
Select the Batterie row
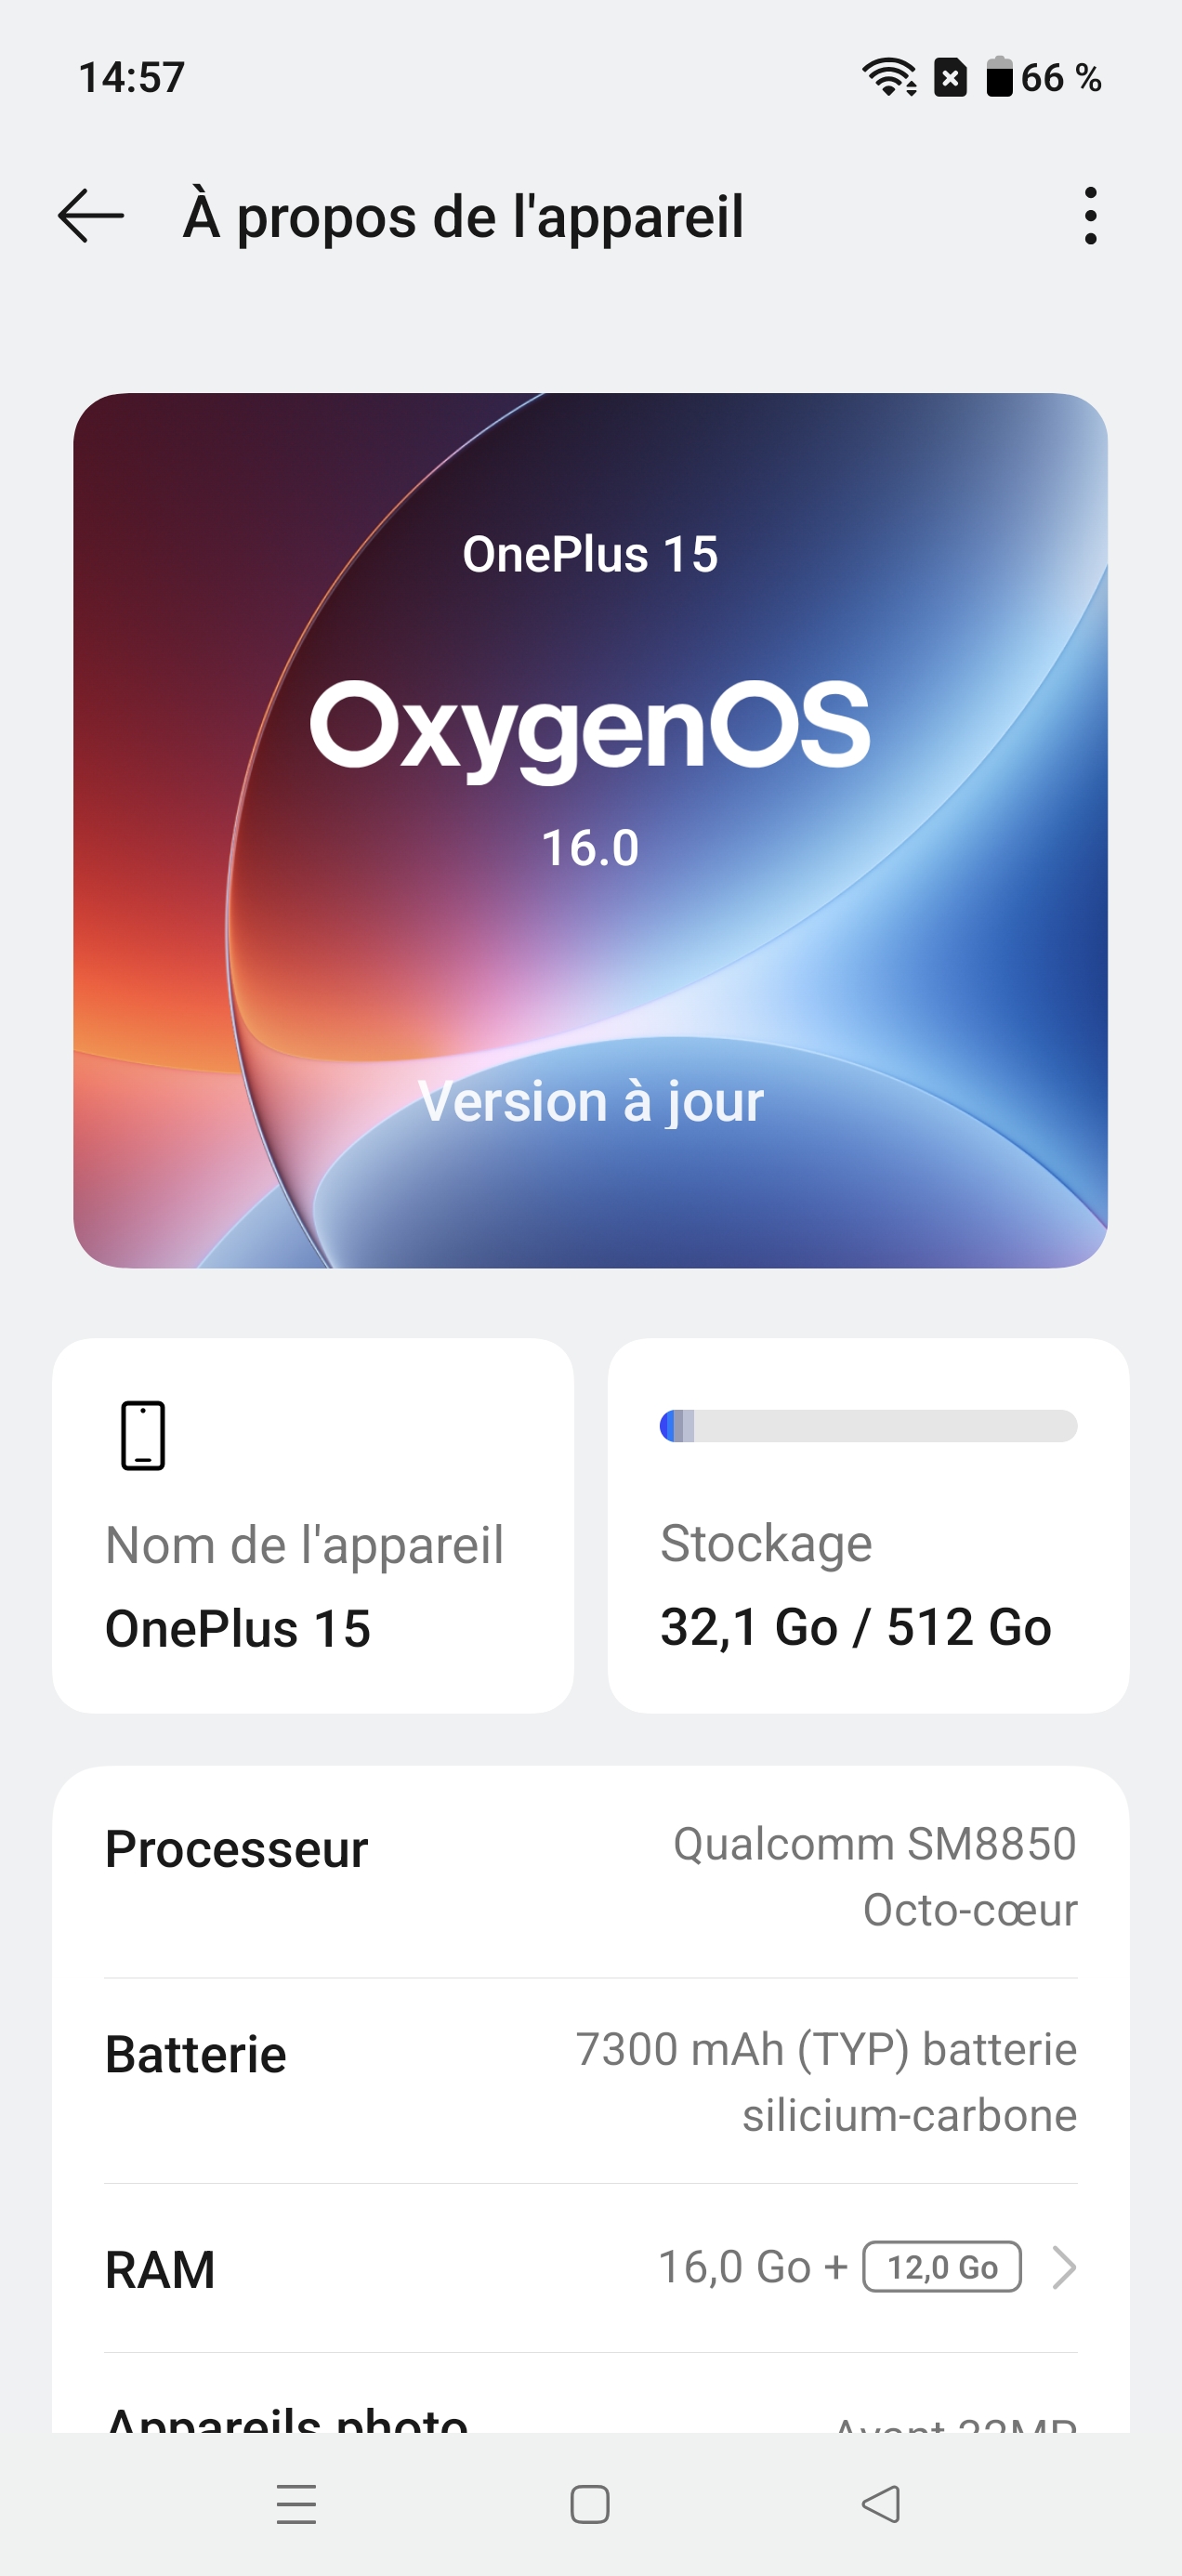click(590, 2082)
